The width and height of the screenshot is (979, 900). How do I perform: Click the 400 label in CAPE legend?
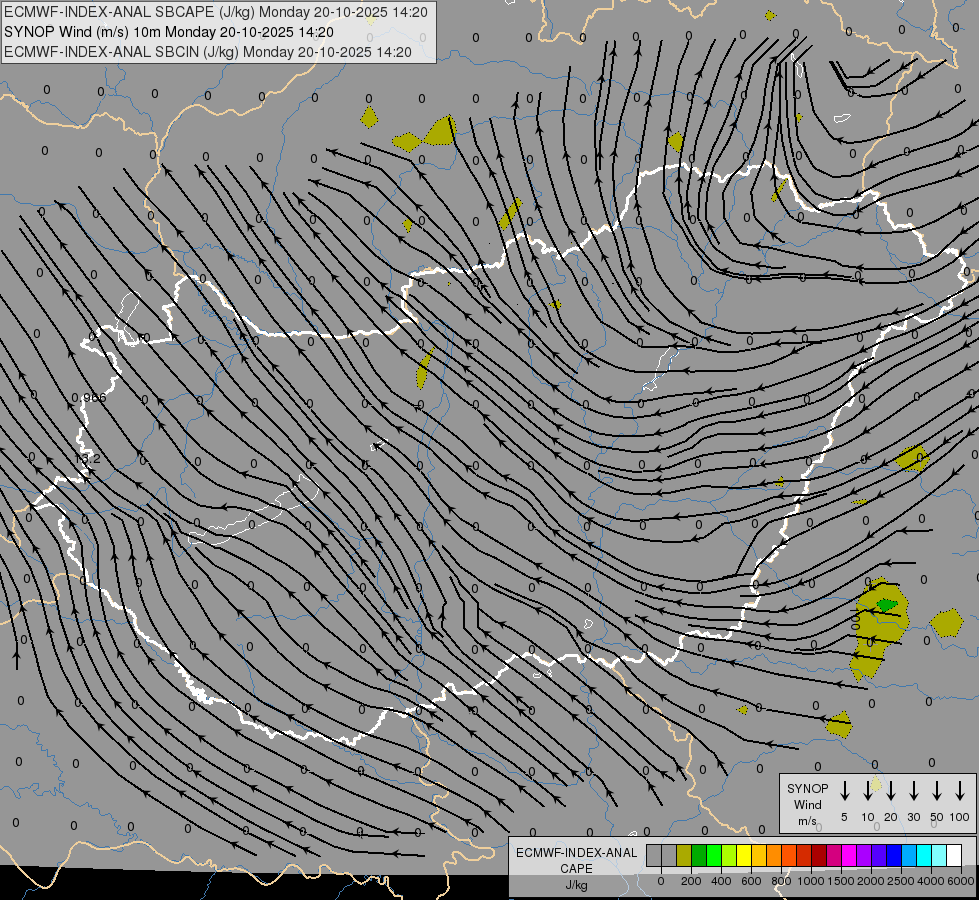(x=721, y=881)
